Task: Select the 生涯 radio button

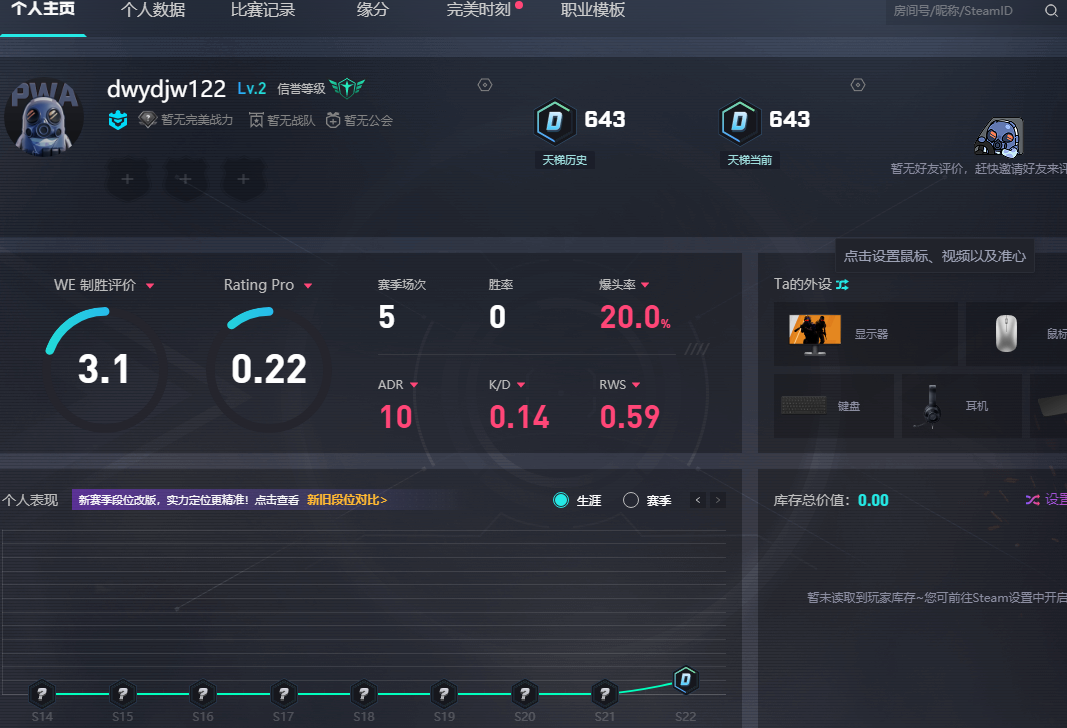Action: (561, 500)
